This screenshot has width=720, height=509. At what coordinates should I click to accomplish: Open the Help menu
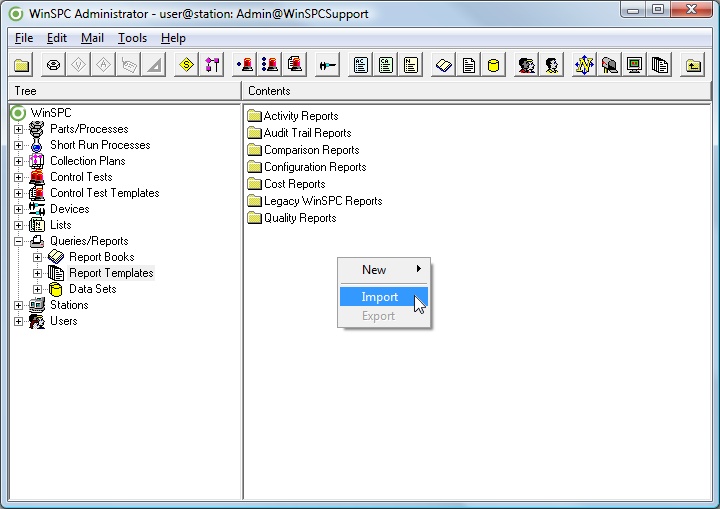[x=173, y=38]
